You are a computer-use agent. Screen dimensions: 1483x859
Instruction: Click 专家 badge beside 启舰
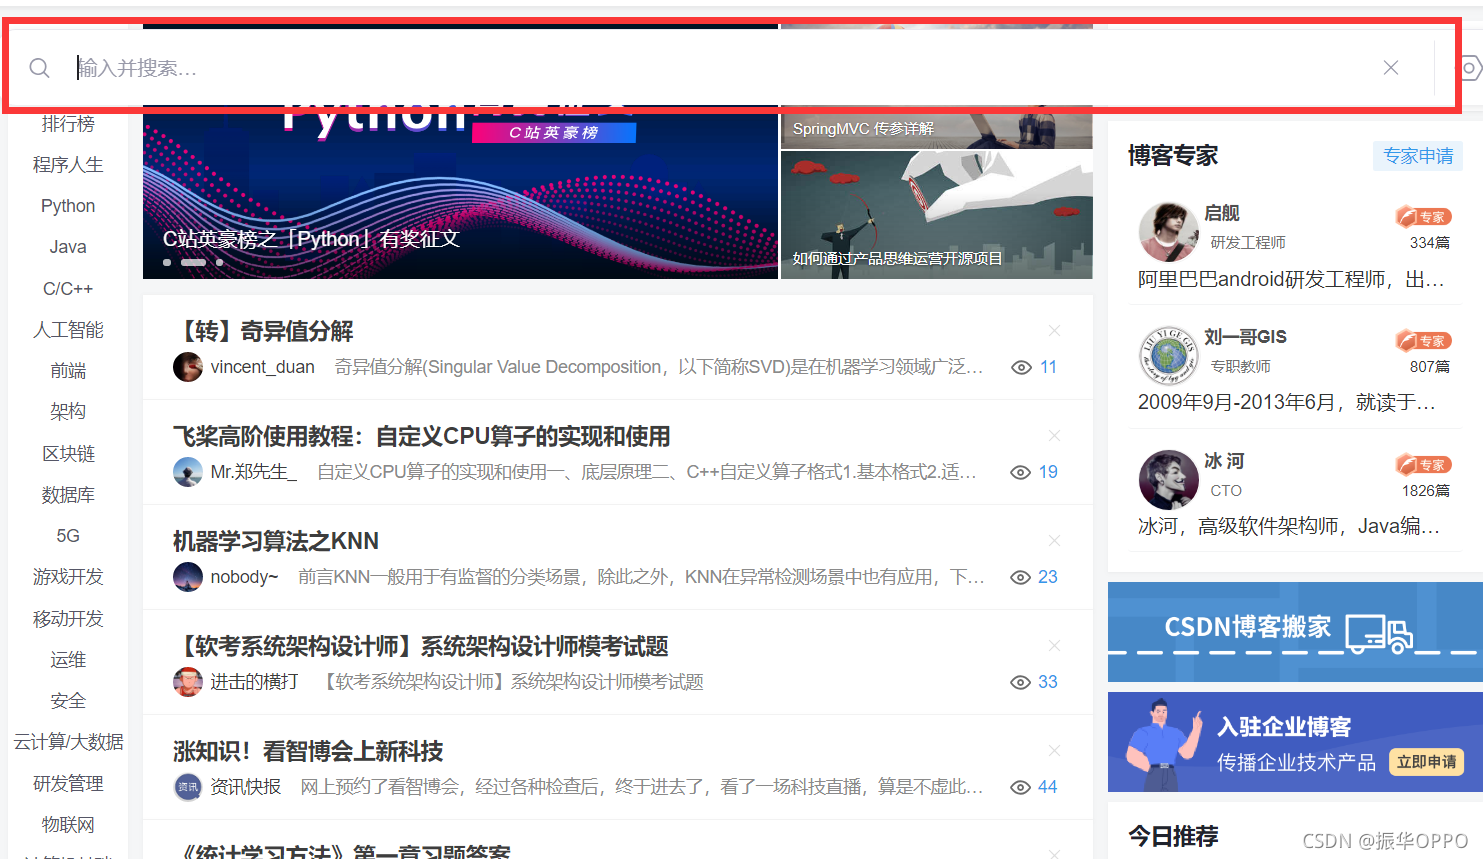coord(1424,216)
